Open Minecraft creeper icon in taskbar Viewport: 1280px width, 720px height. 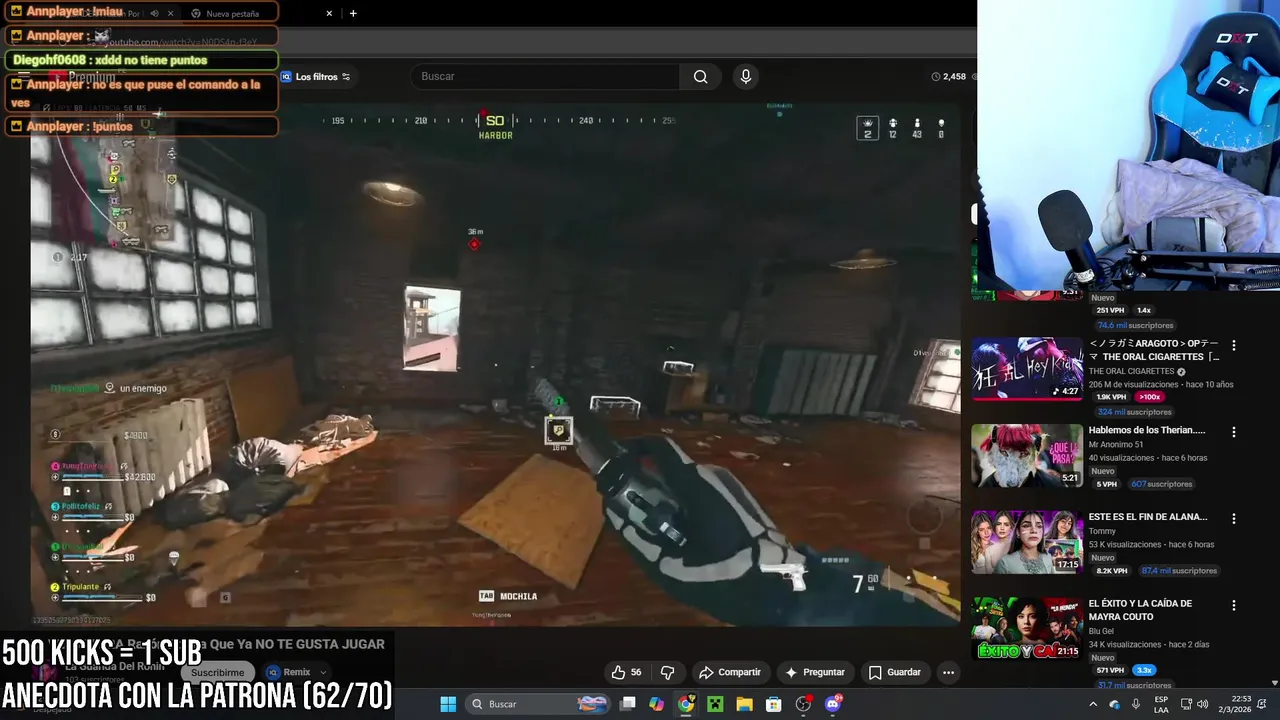715,704
